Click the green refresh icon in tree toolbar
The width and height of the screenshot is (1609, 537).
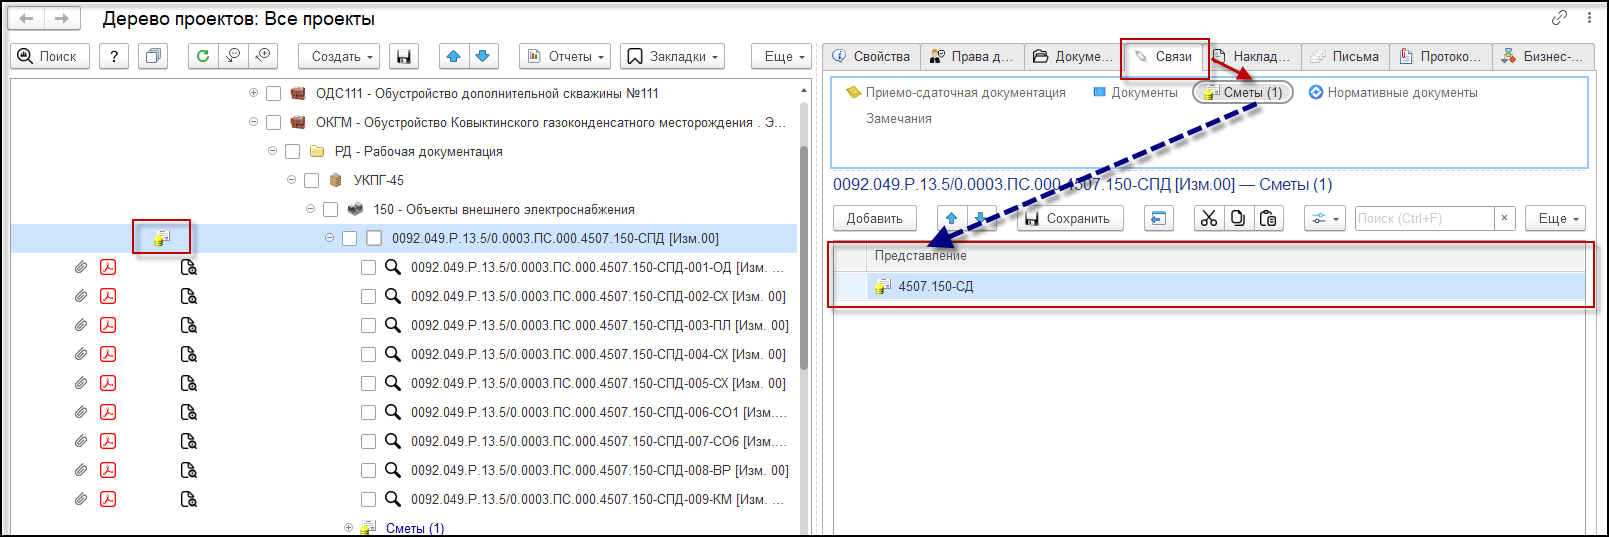click(203, 56)
